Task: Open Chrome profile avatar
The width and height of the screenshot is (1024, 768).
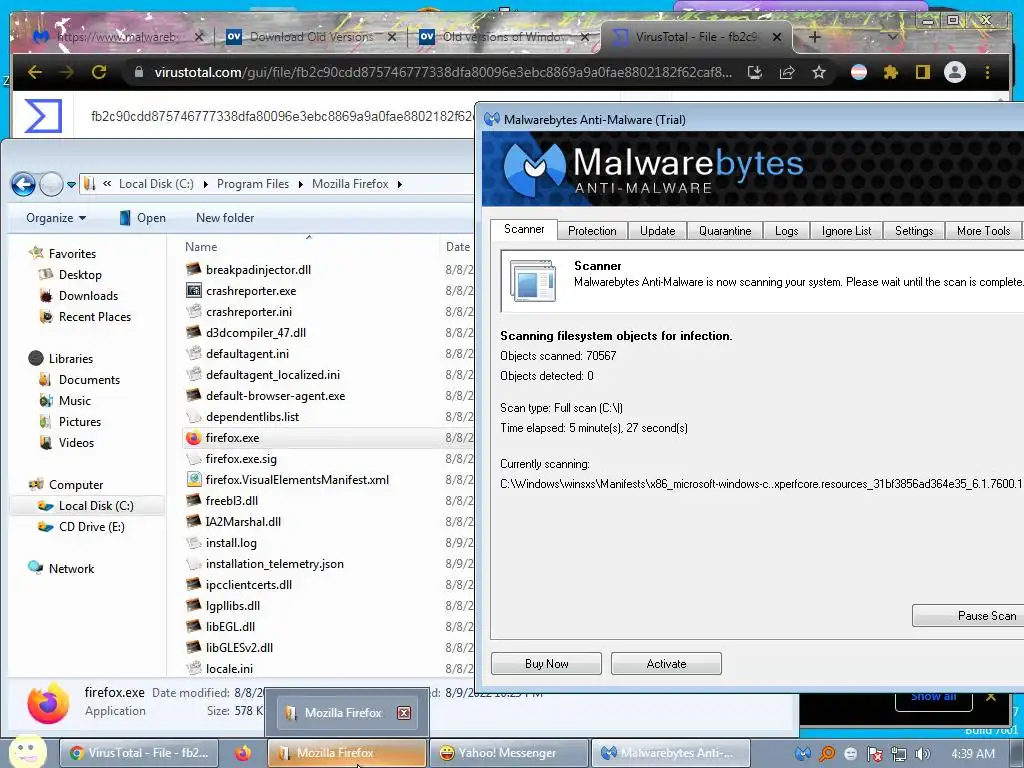Action: point(955,72)
